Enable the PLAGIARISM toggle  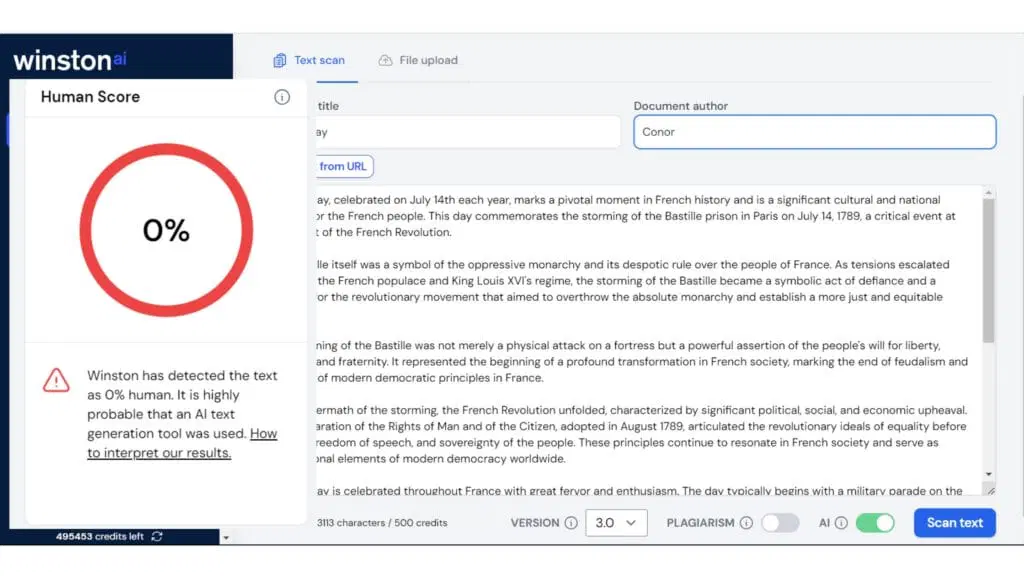(x=780, y=523)
